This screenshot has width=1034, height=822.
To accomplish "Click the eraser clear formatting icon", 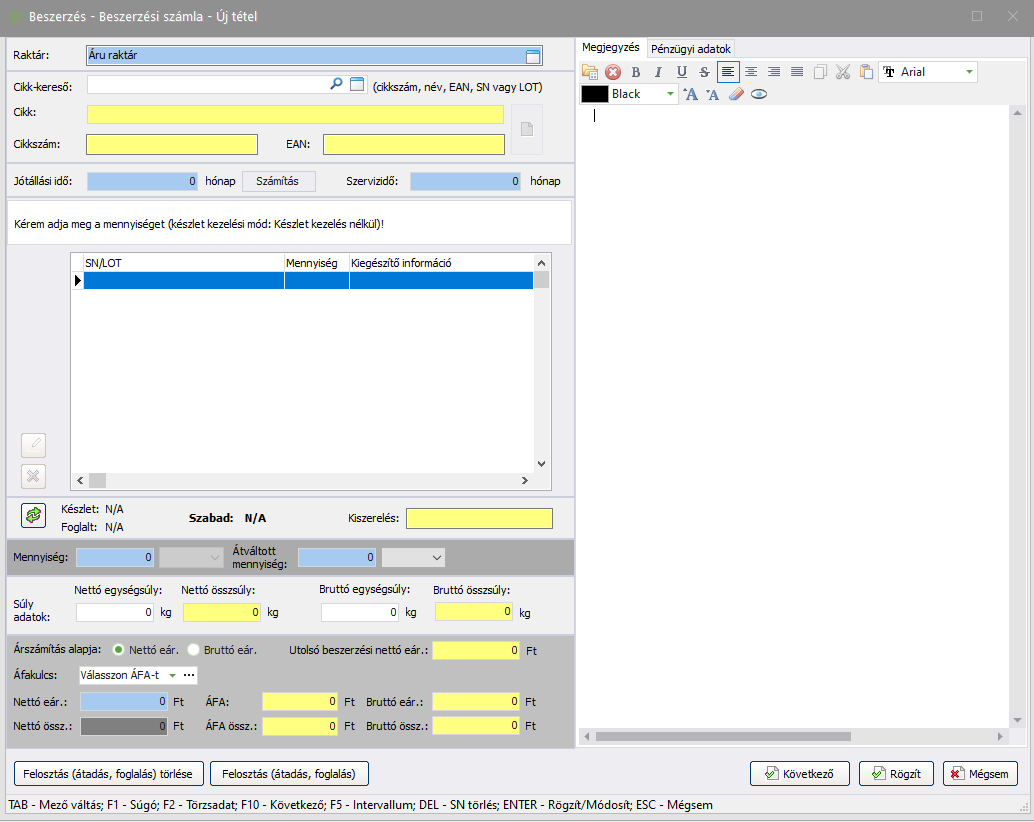I will pos(736,94).
